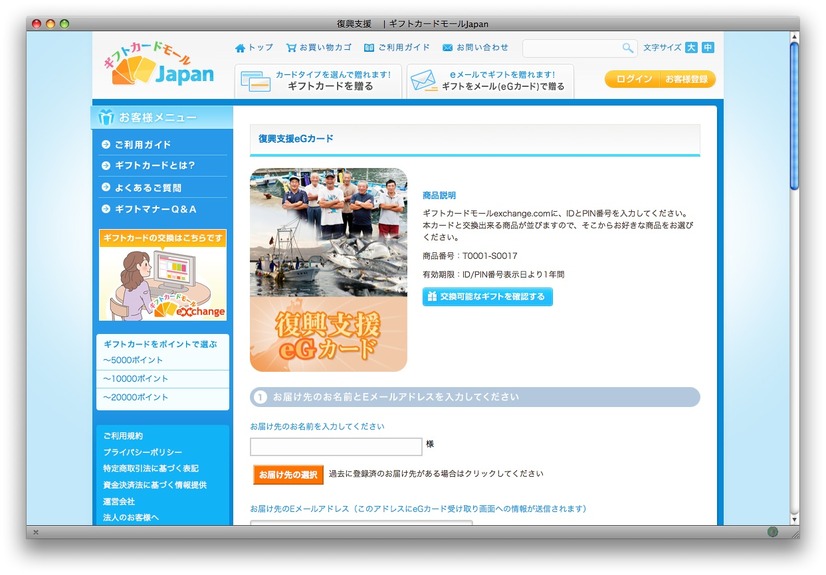Screen dimensions: 826x575
Task: Open 資金決済法に基づく情報提供 link
Action: click(x=155, y=484)
